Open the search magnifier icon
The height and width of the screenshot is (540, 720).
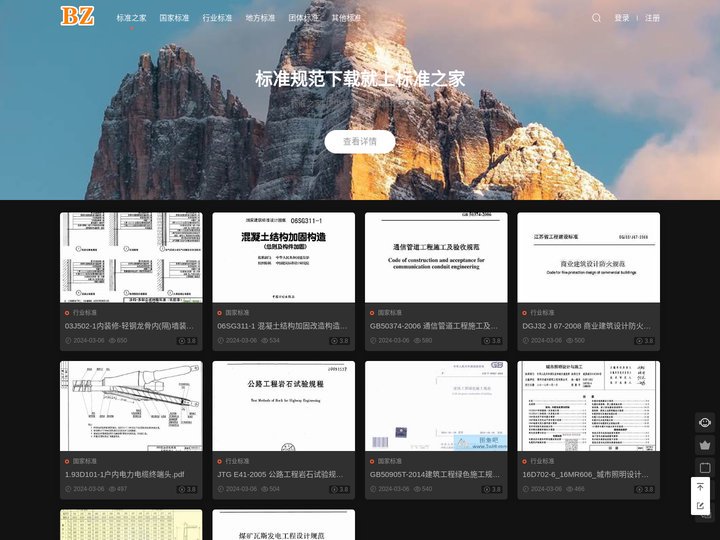click(596, 18)
